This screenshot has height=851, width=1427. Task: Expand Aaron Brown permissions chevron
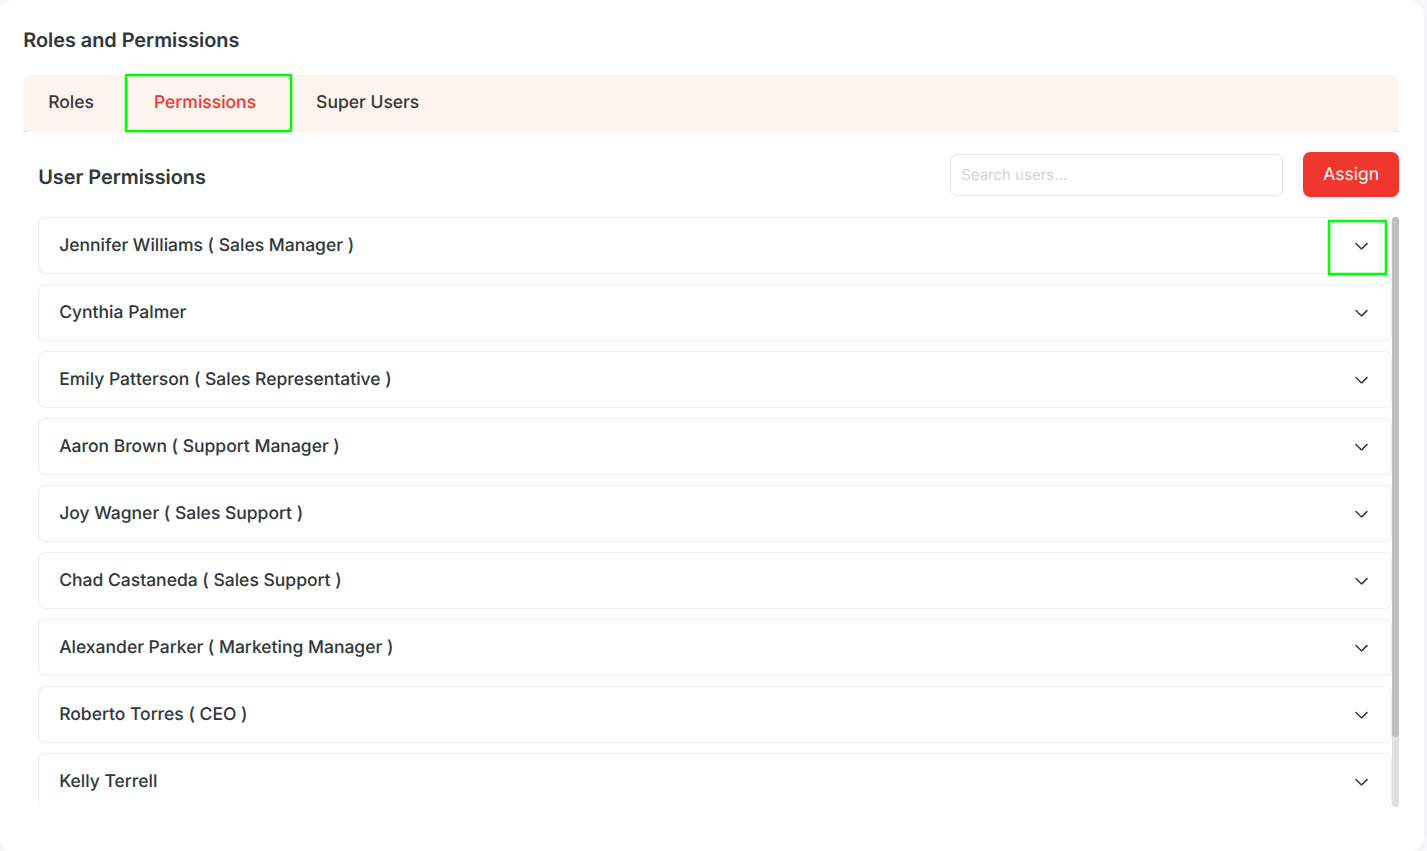[1361, 447]
